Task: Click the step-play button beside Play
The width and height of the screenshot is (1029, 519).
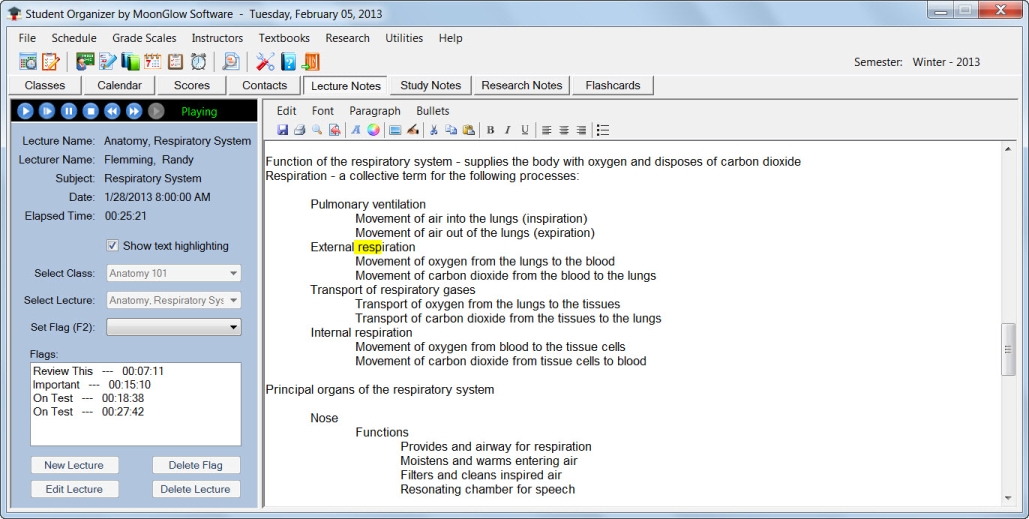Action: pyautogui.click(x=47, y=111)
